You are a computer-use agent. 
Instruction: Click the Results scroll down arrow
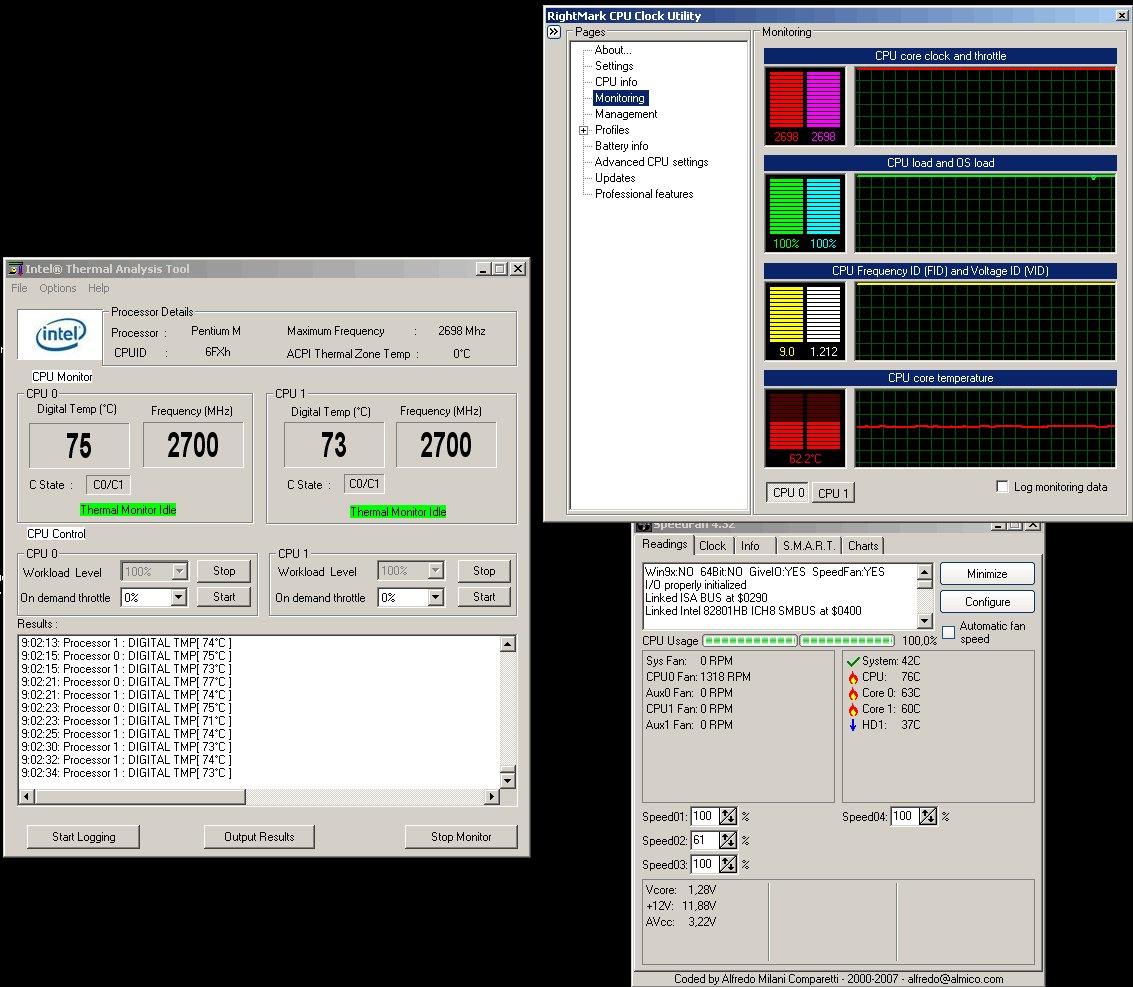pos(508,780)
